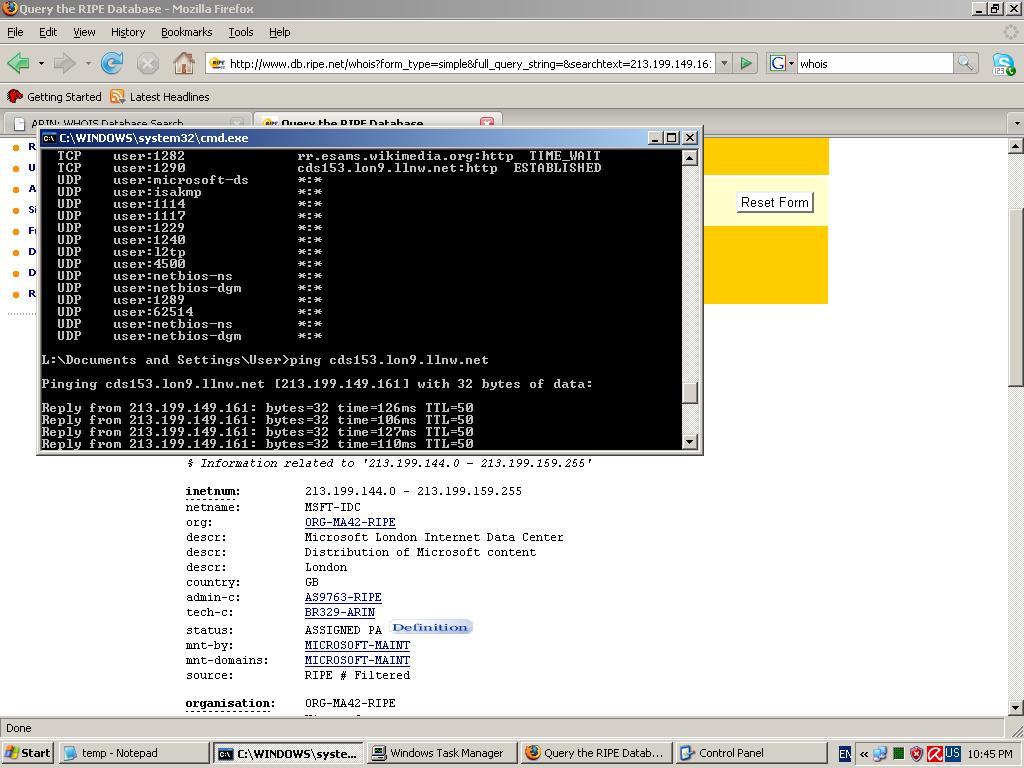1024x768 pixels.
Task: Click the green Go arrow beside URL
Action: (x=745, y=63)
